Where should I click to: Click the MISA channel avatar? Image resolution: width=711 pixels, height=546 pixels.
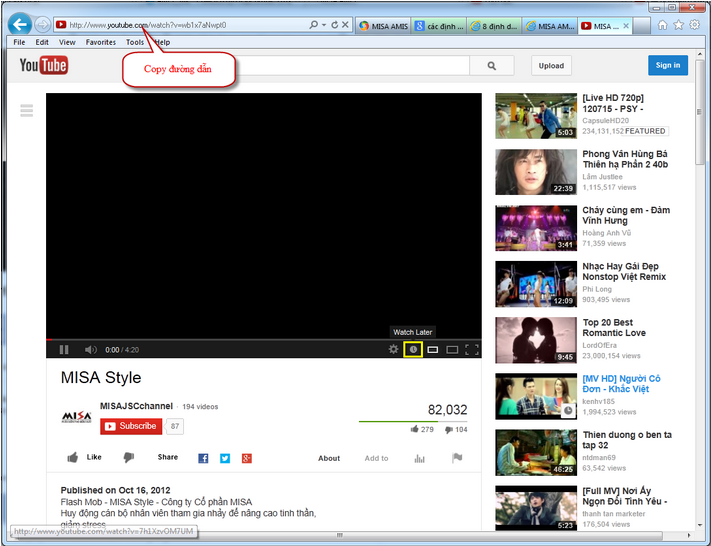(x=77, y=417)
